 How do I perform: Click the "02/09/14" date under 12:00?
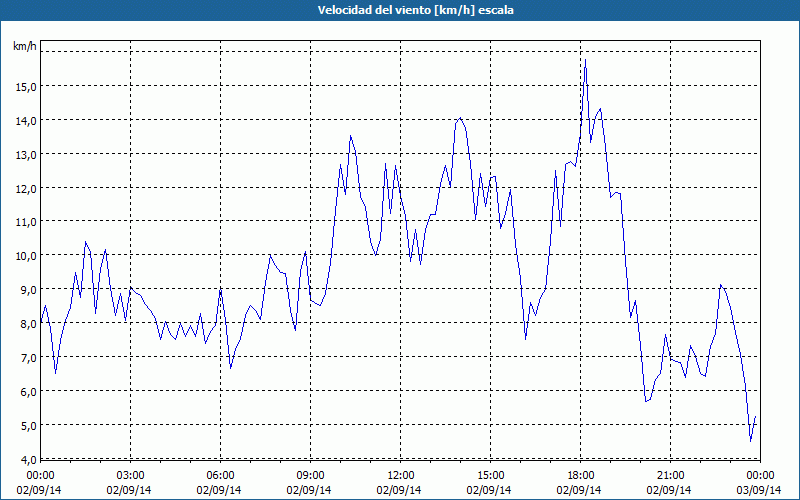click(399, 490)
